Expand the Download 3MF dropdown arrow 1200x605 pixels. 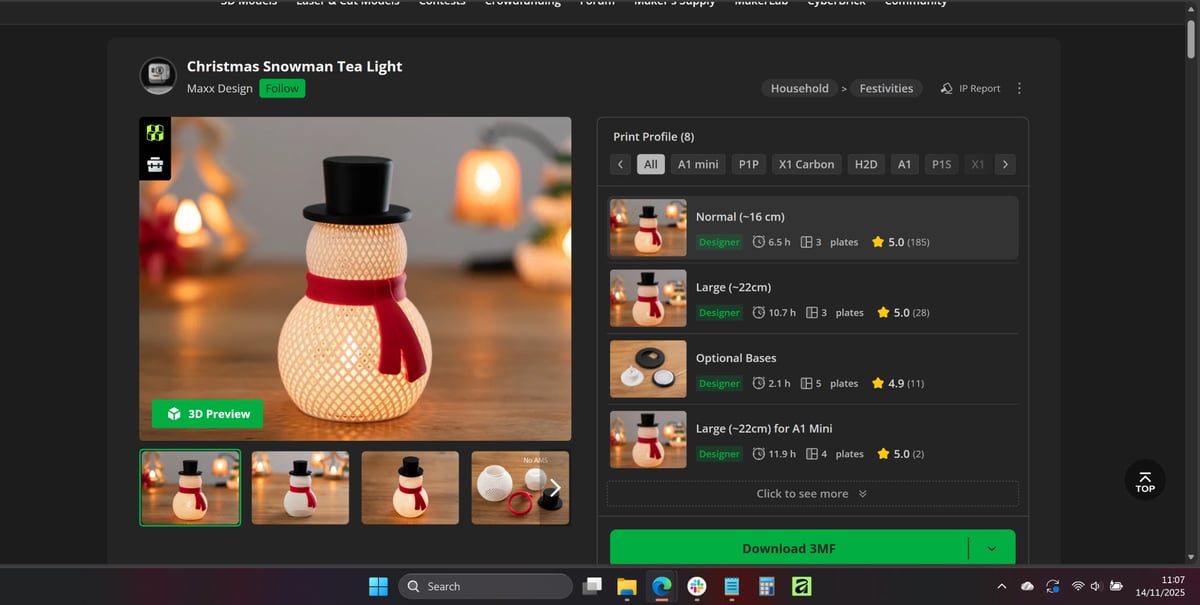pos(991,548)
